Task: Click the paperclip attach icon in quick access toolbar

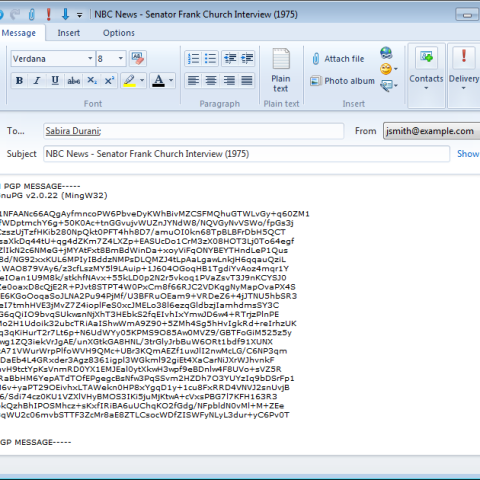Action: tap(32, 14)
